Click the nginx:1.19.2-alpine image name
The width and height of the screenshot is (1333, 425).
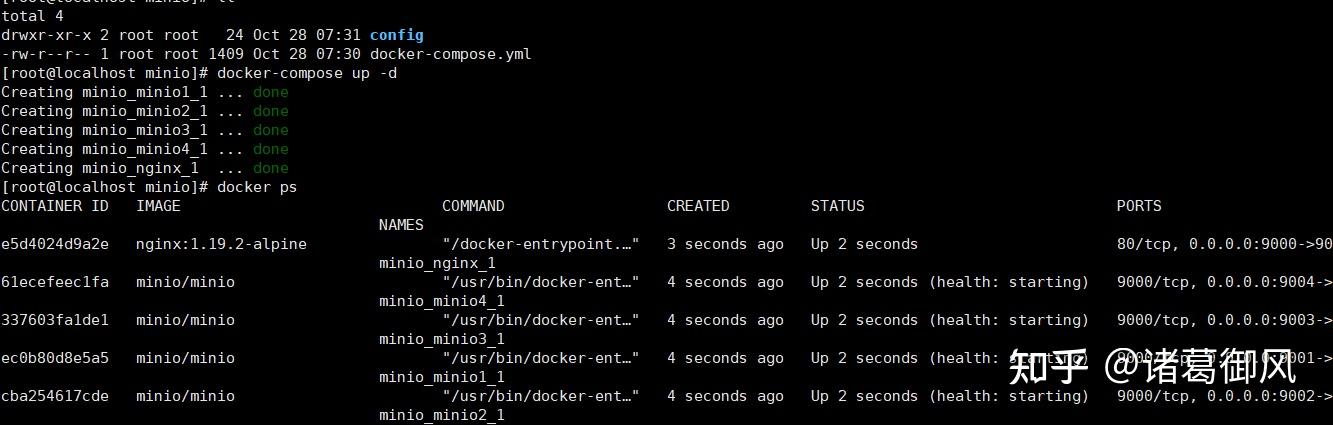(x=221, y=244)
